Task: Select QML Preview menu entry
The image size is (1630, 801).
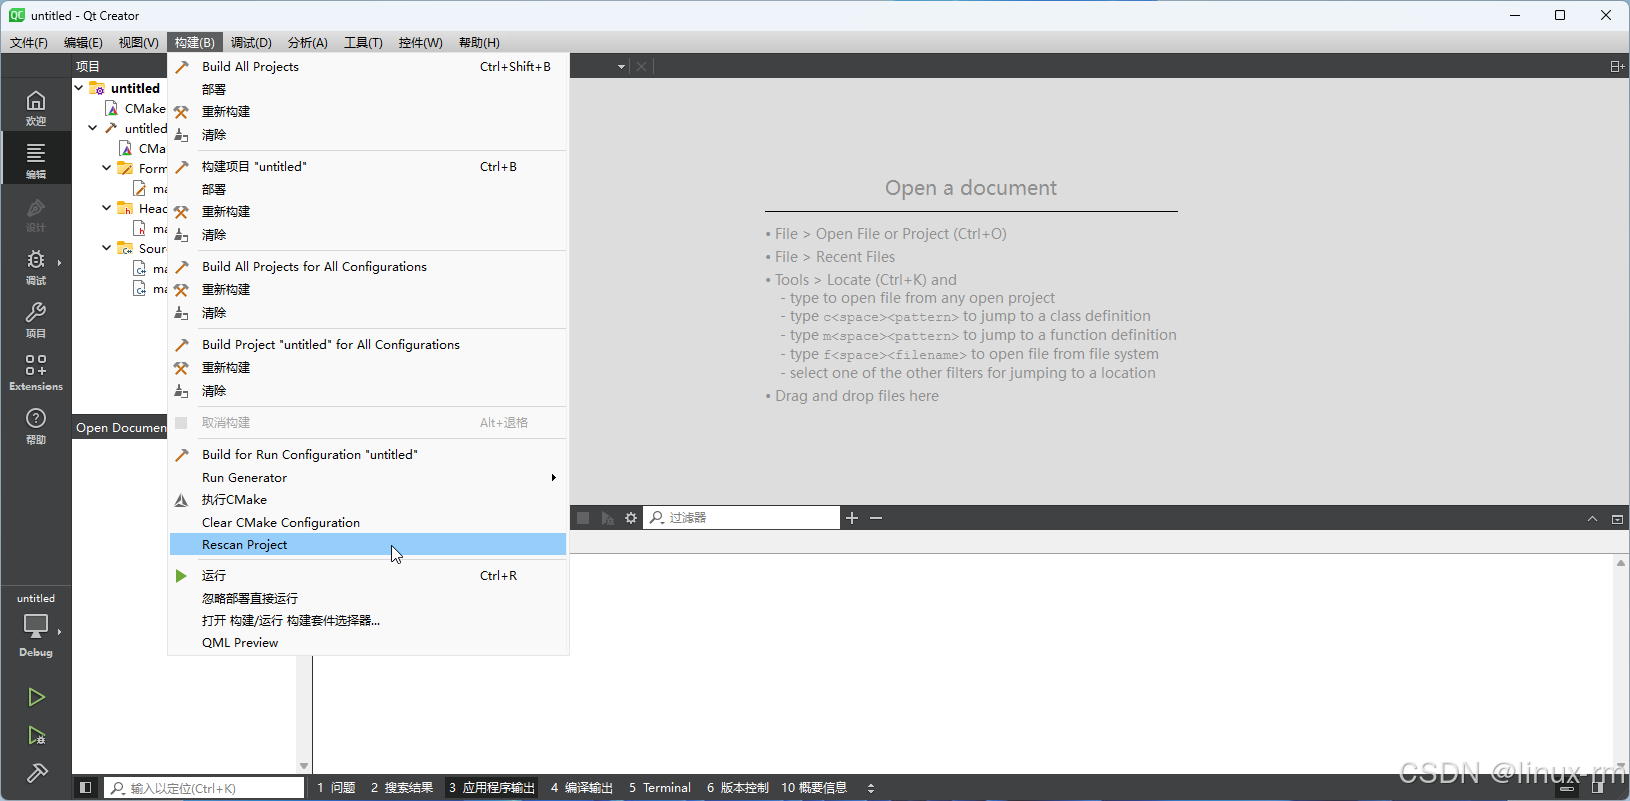Action: click(x=368, y=643)
